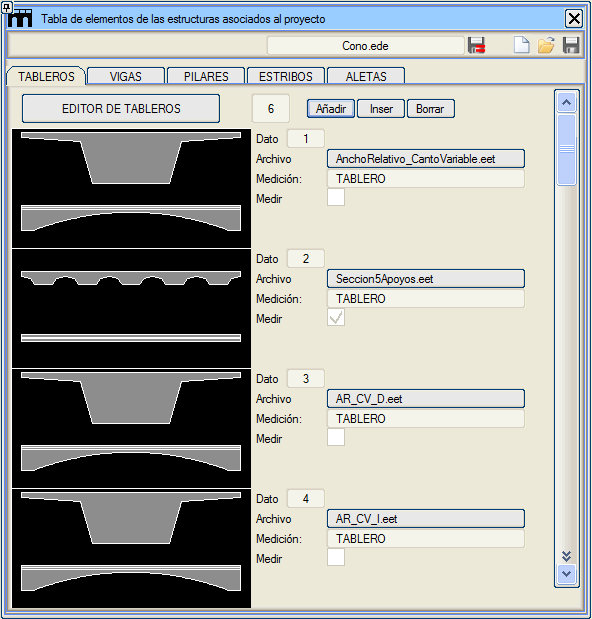
Task: Switch to the TABLEROS tab
Action: tap(46, 76)
